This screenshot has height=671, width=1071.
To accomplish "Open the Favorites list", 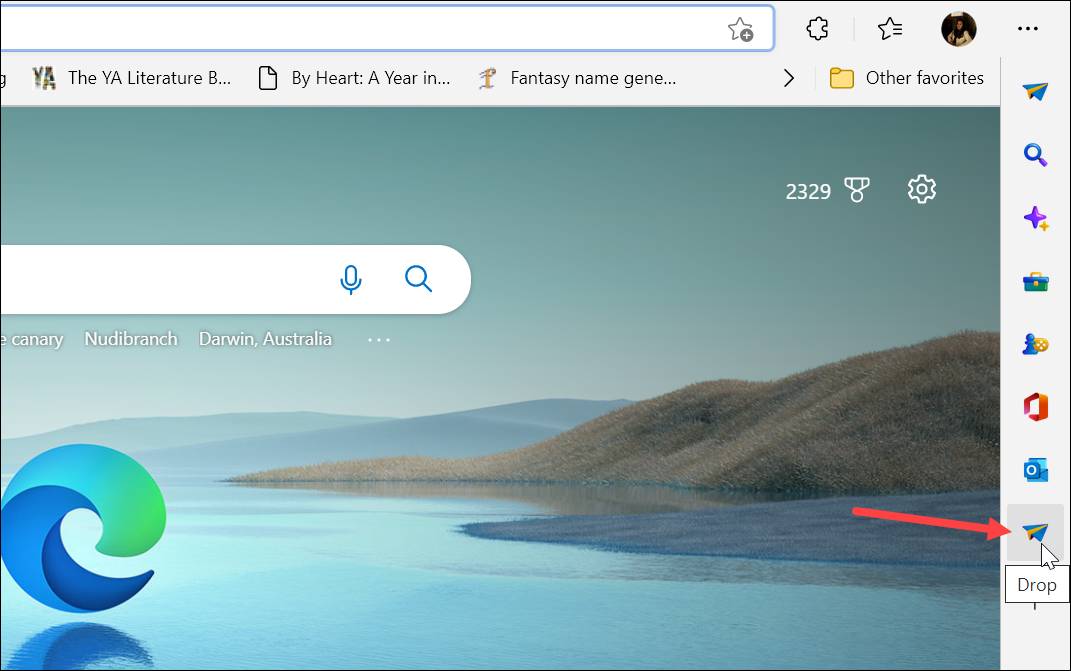I will 889,29.
